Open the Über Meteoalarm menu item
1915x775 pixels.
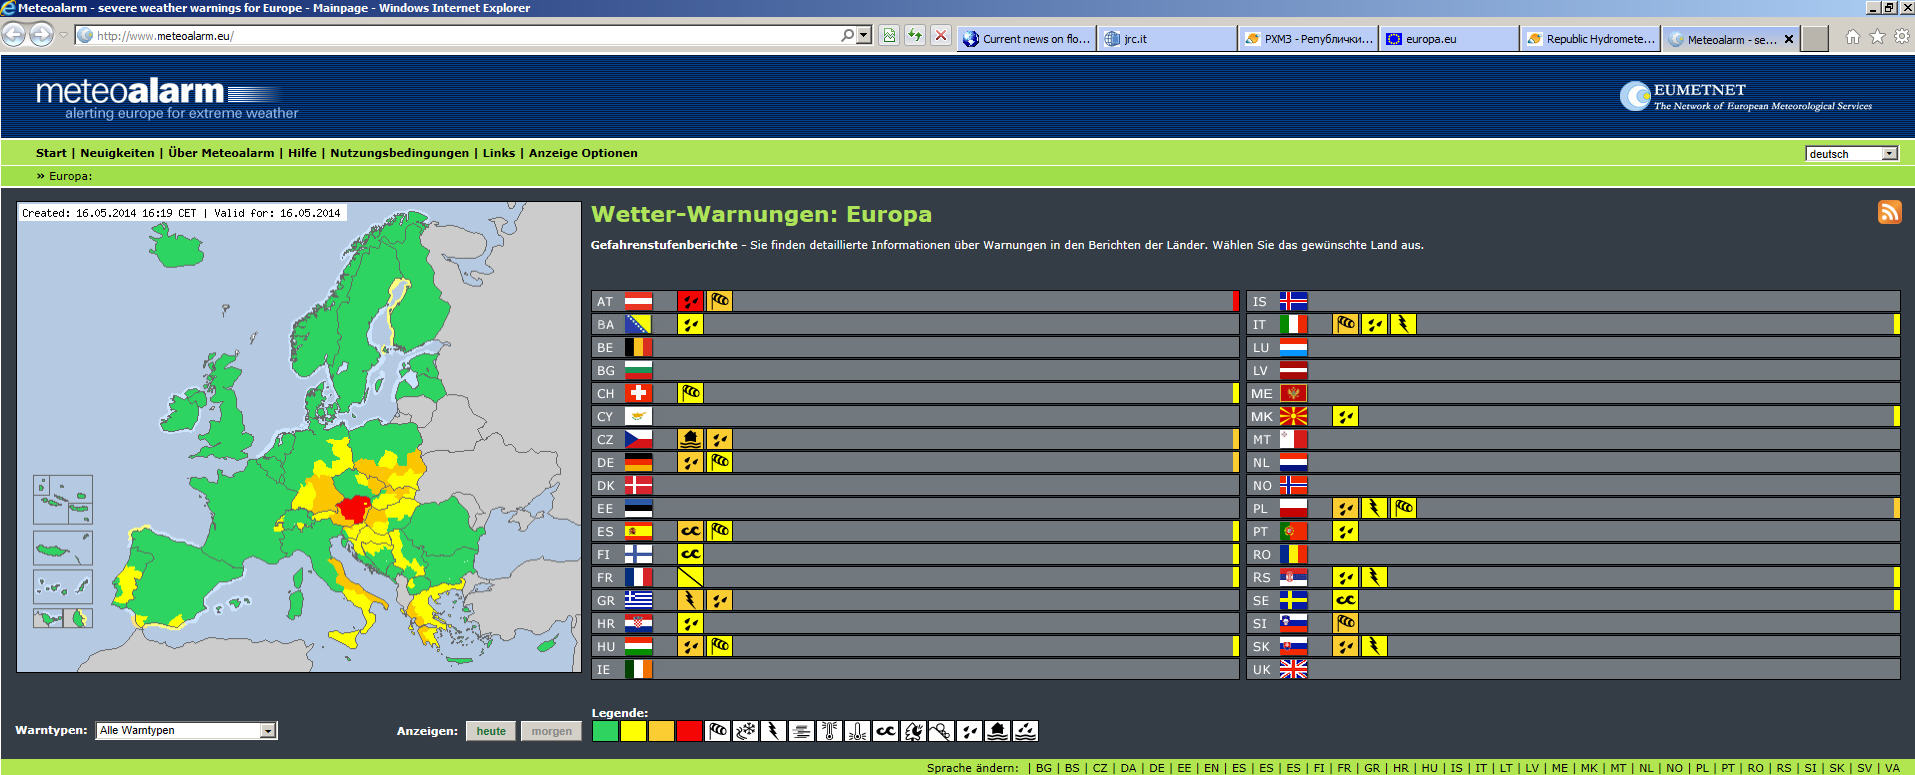point(221,153)
